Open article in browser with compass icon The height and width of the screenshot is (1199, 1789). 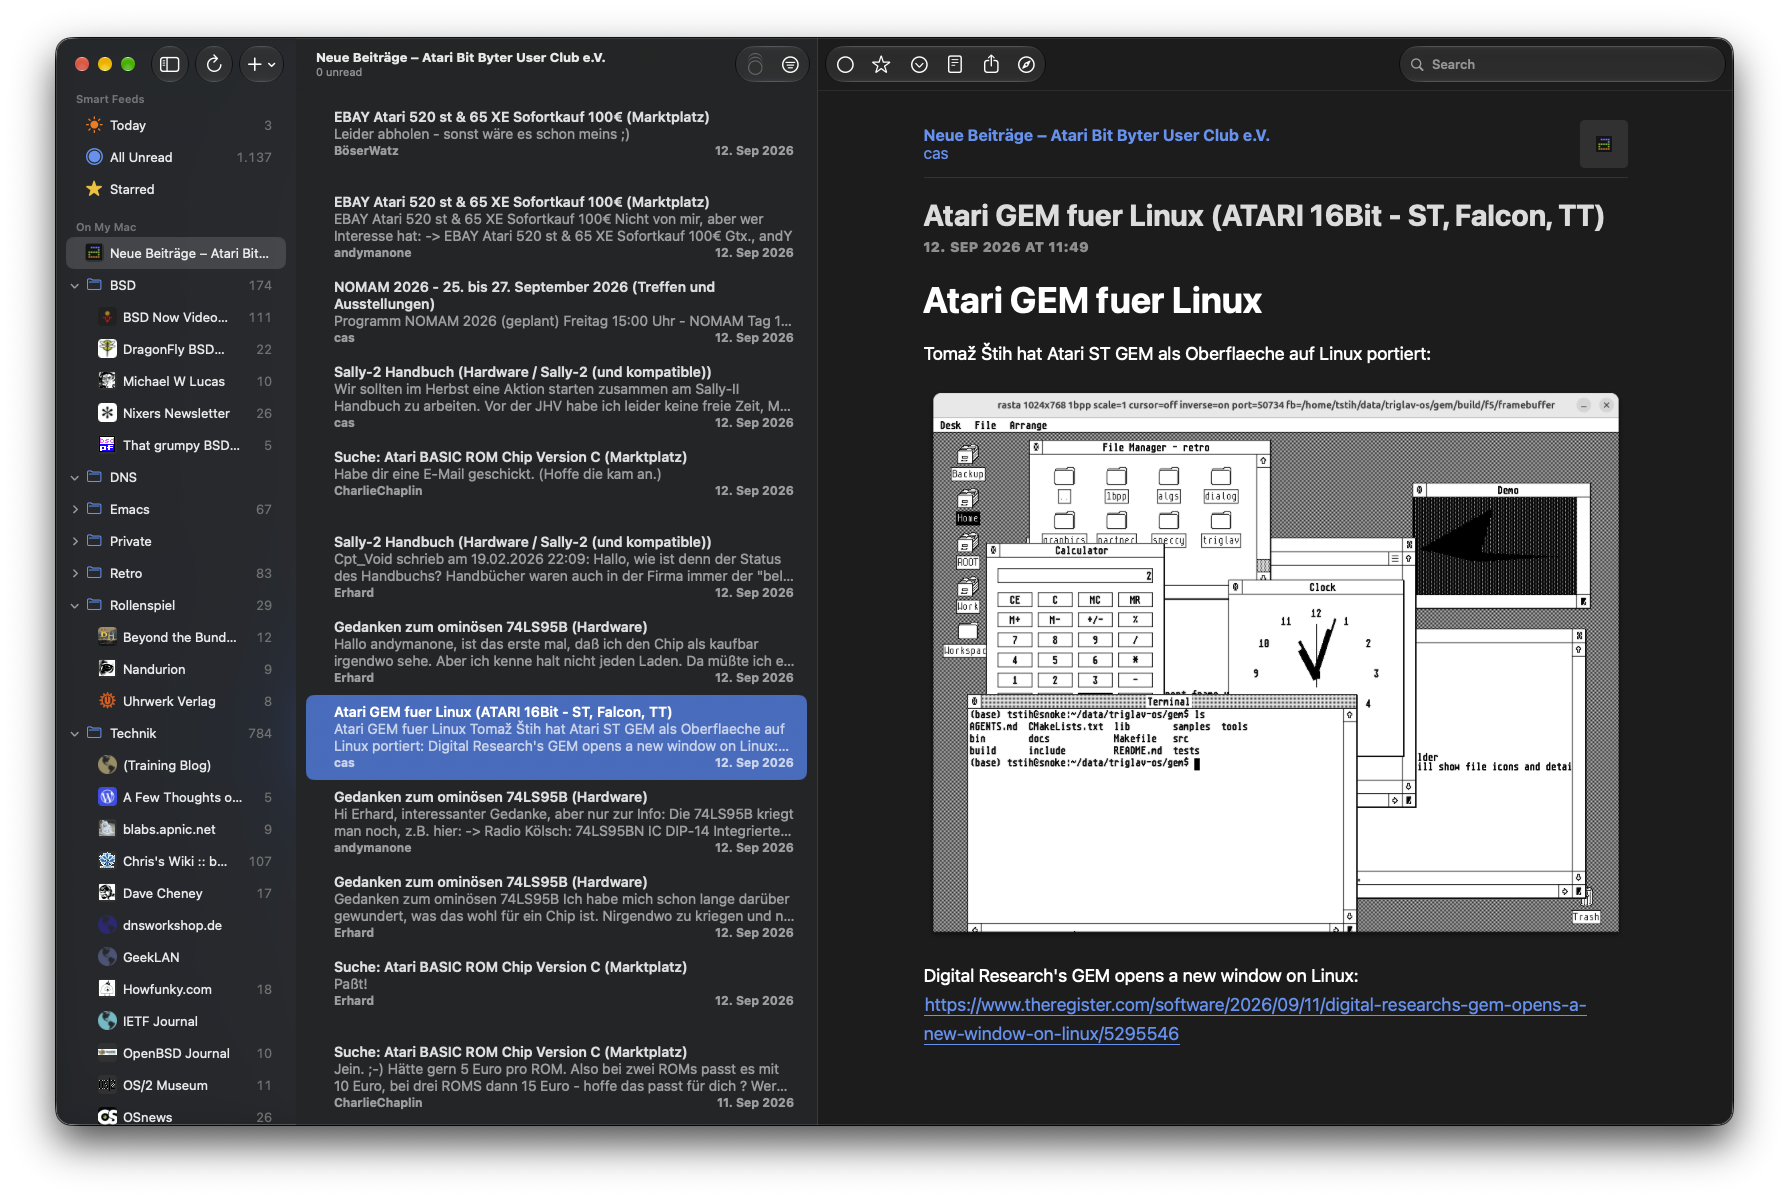pos(1026,65)
